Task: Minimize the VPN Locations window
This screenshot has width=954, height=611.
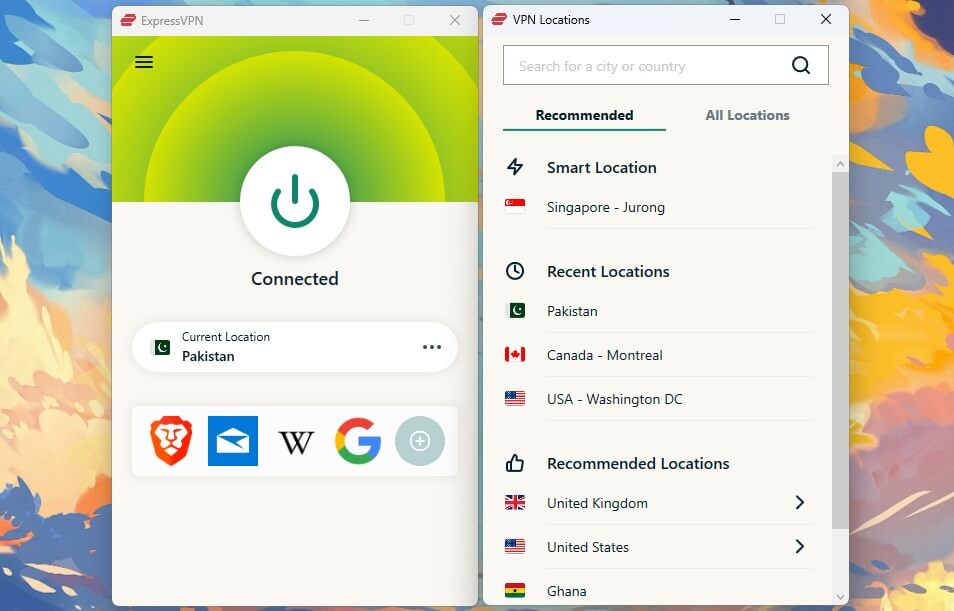Action: (735, 19)
